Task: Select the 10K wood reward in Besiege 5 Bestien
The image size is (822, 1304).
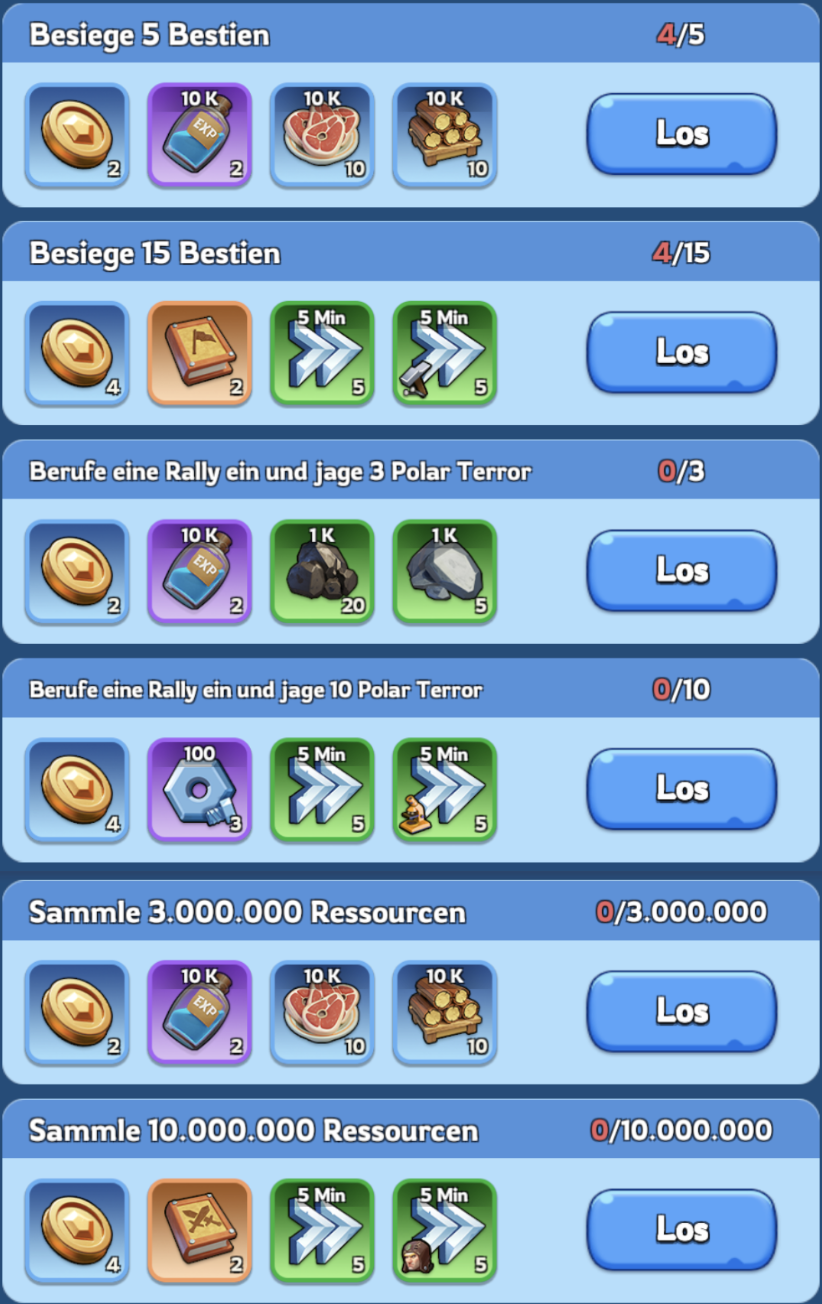Action: pyautogui.click(x=445, y=135)
